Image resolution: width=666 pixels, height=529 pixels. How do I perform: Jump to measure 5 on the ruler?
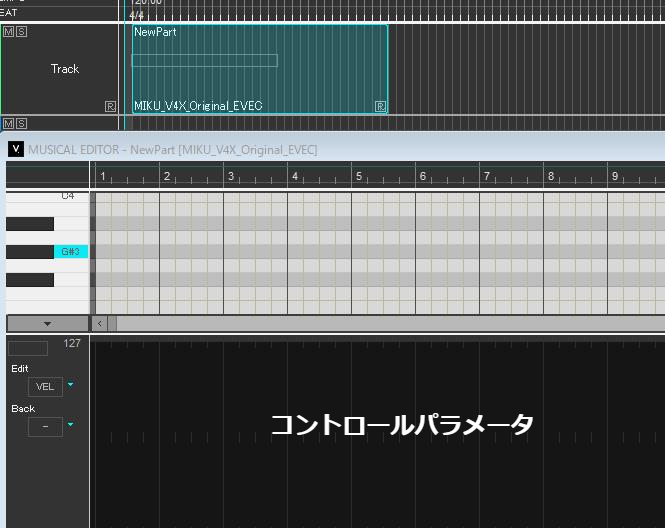(359, 176)
